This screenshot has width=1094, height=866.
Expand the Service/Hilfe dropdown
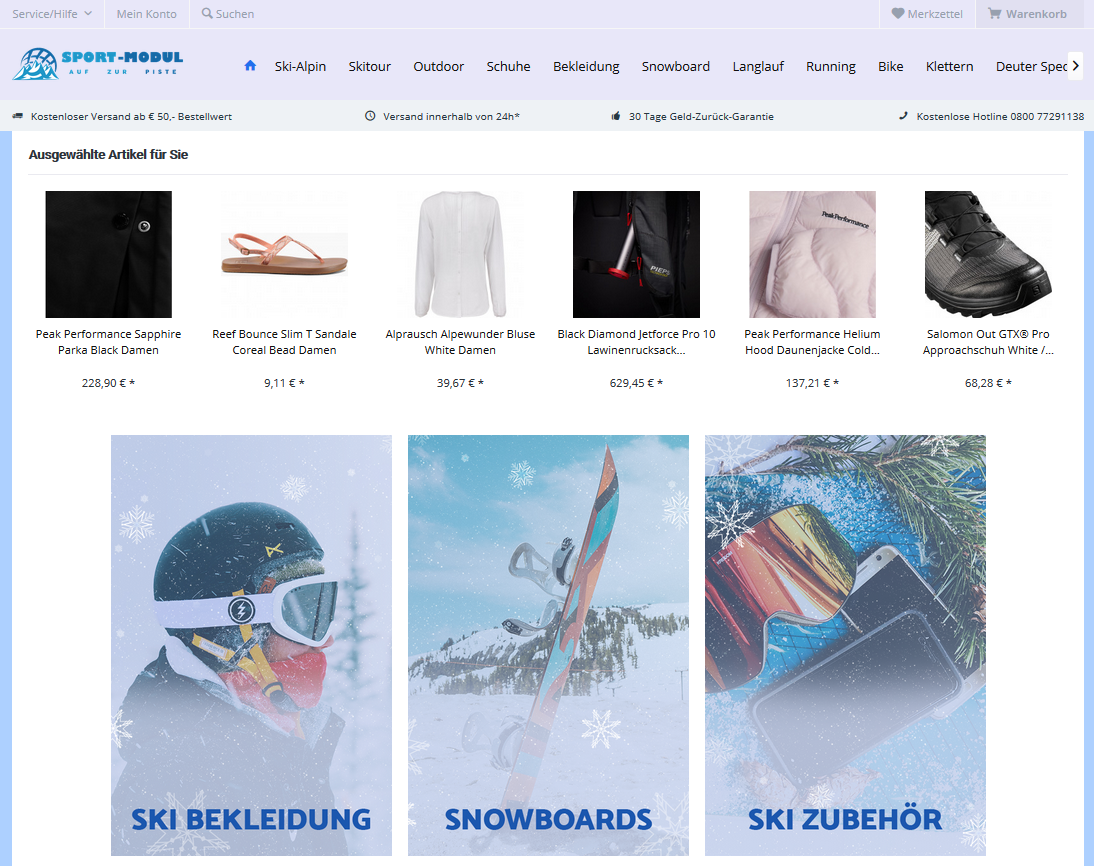(52, 14)
